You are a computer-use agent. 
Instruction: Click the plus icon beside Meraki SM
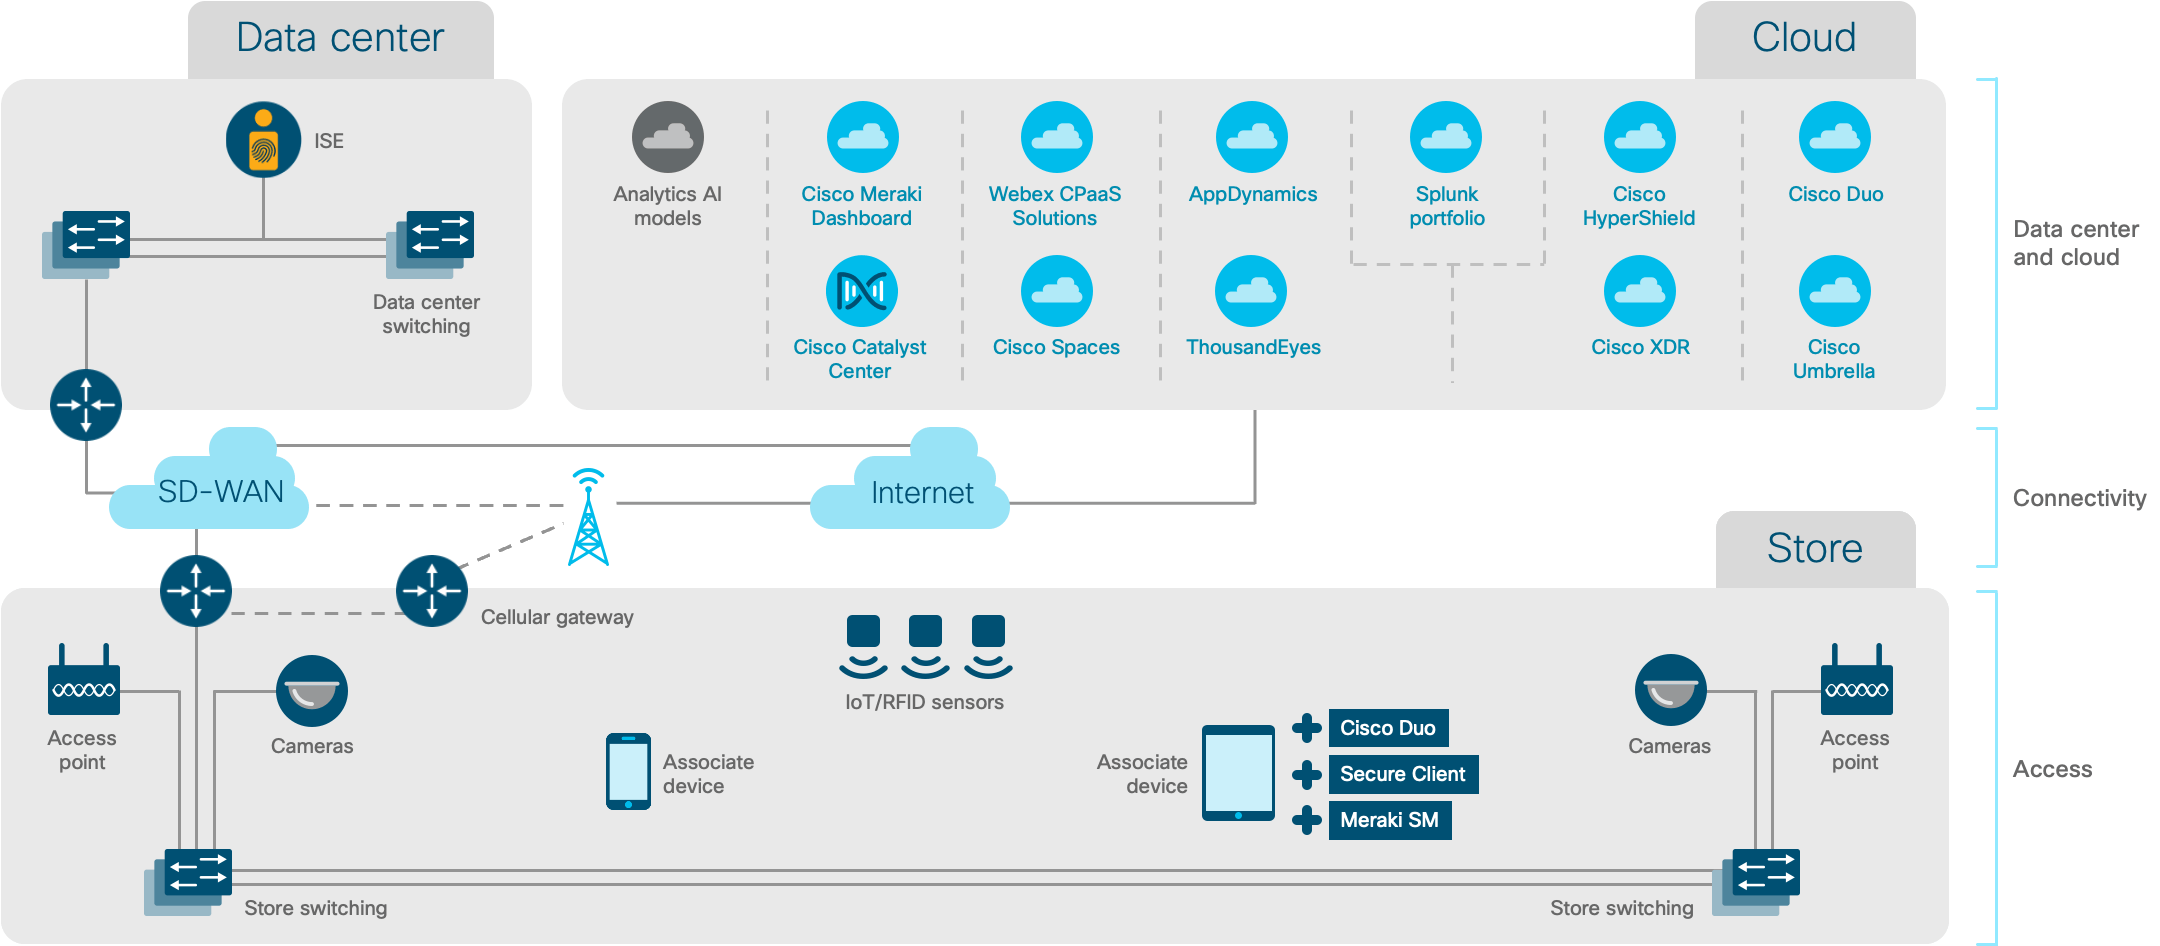point(1306,820)
